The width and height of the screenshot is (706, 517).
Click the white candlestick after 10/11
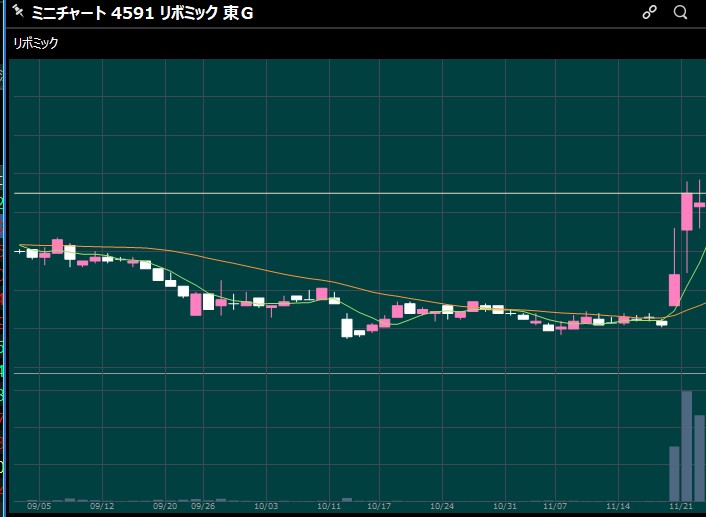coord(347,327)
